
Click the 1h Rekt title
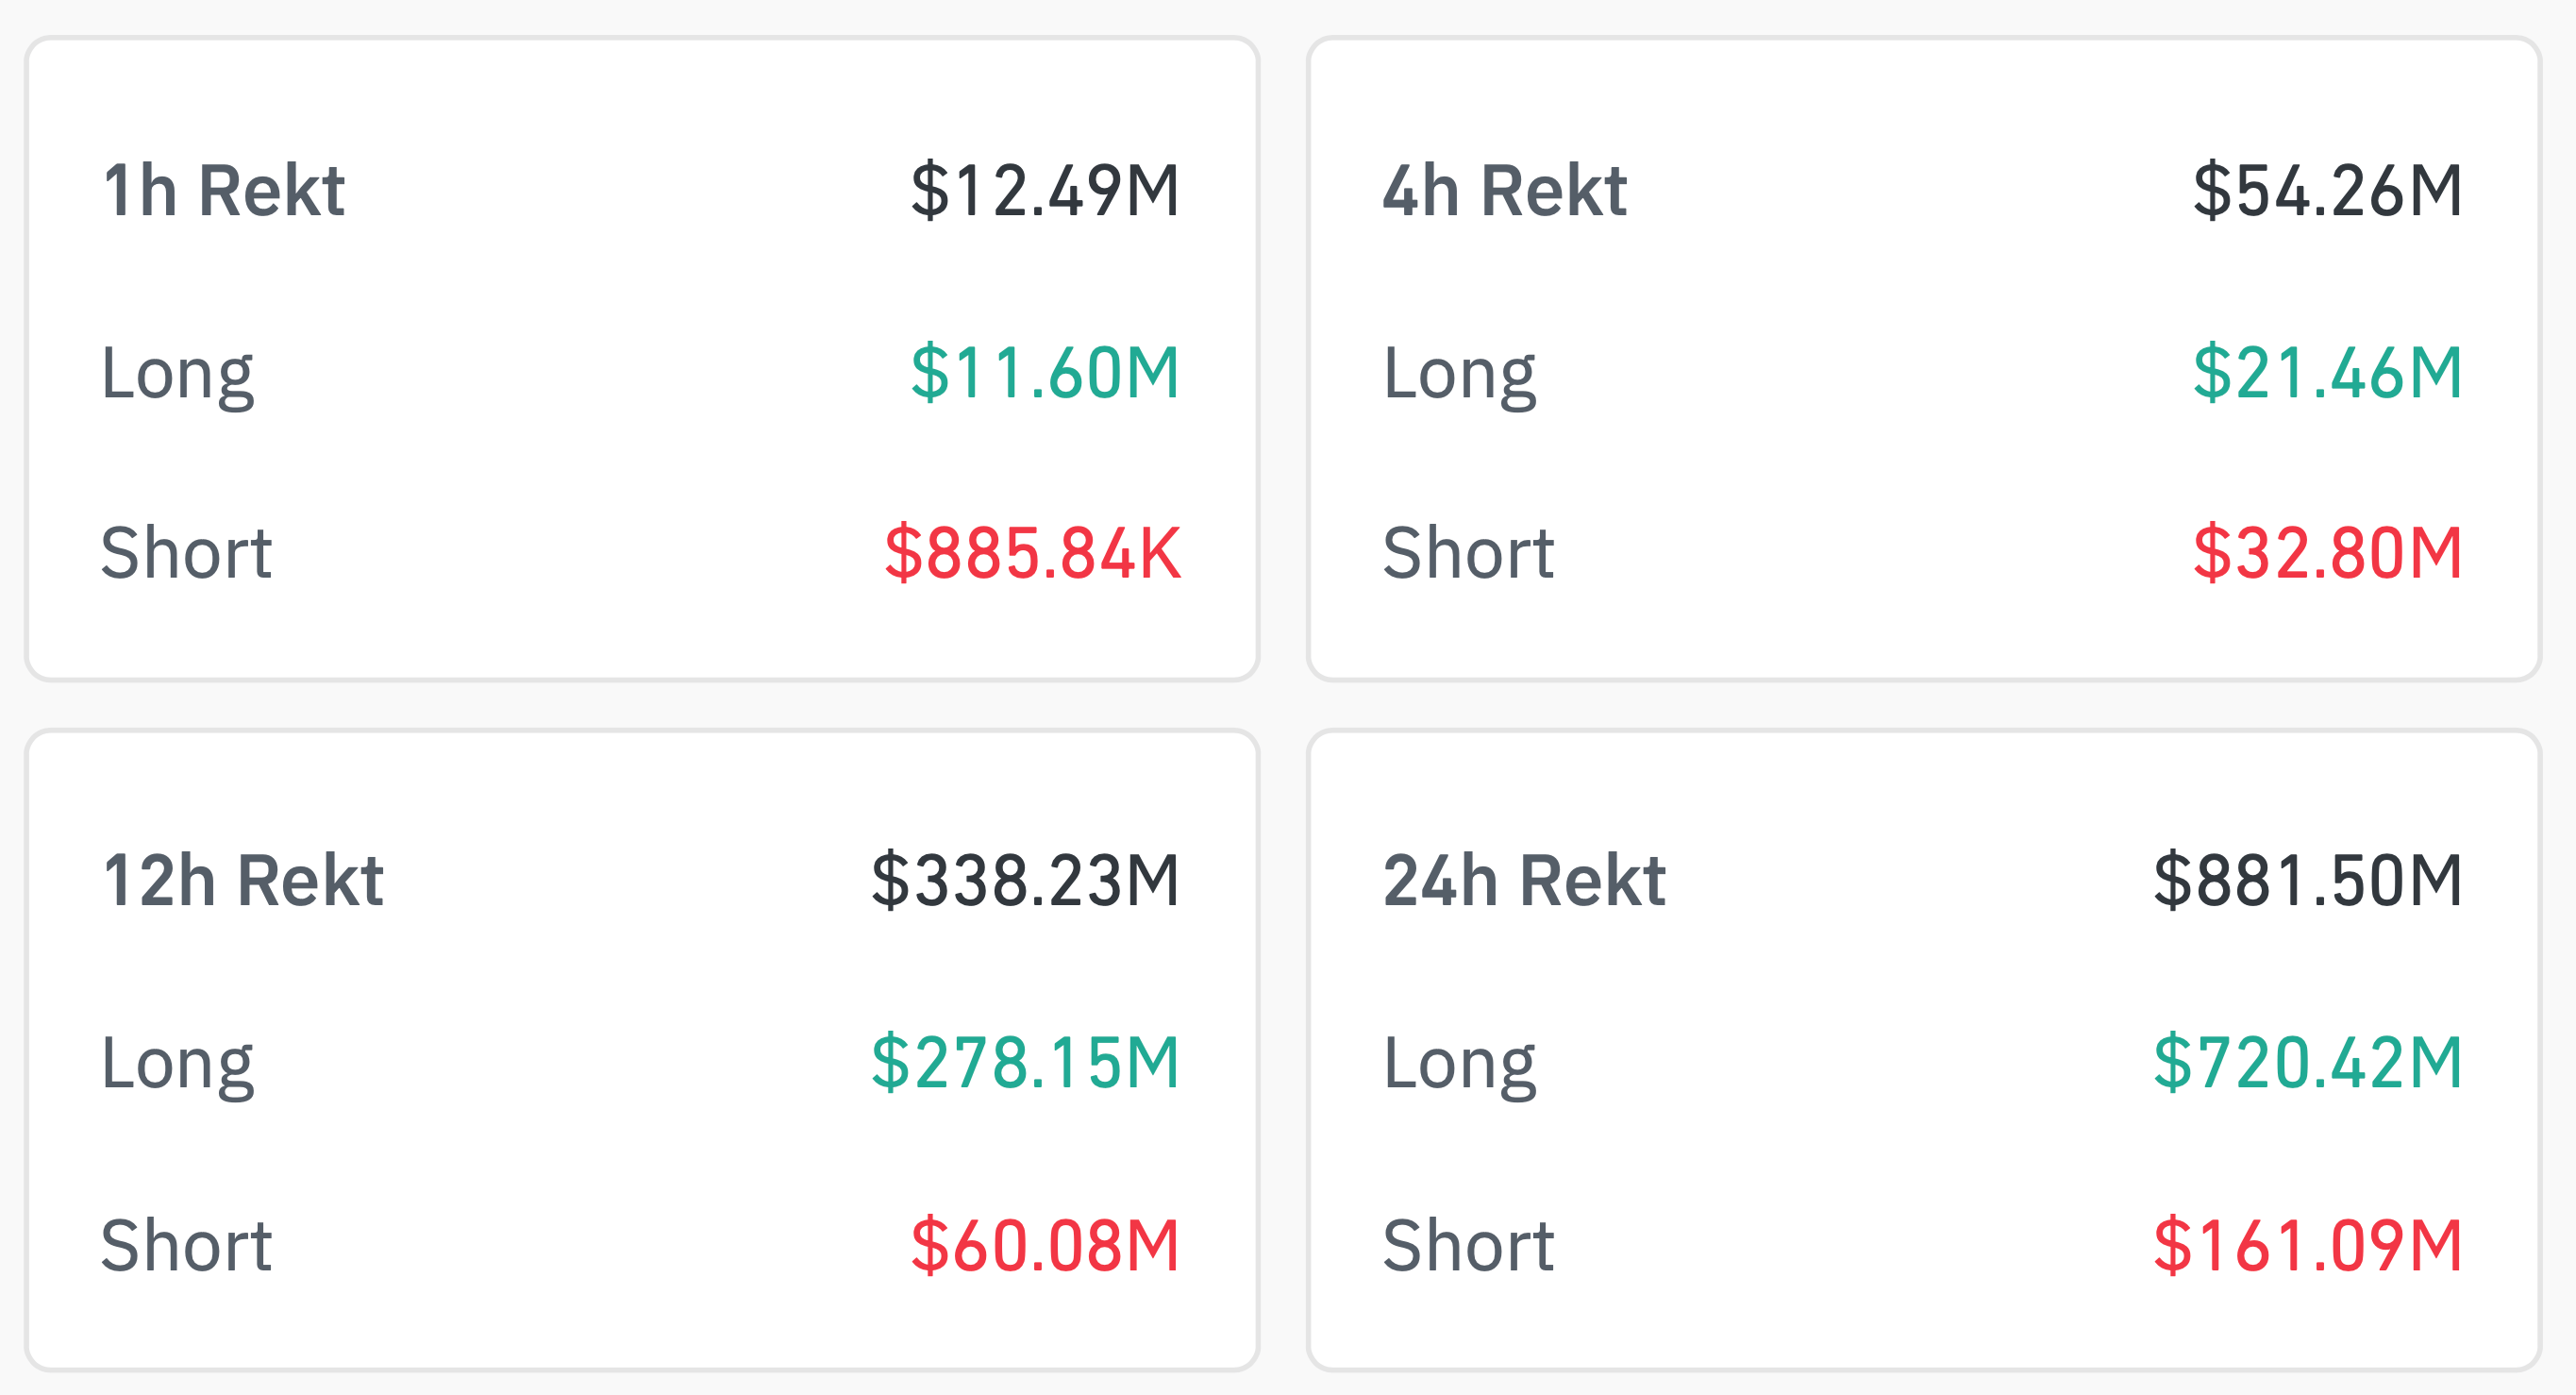[223, 190]
